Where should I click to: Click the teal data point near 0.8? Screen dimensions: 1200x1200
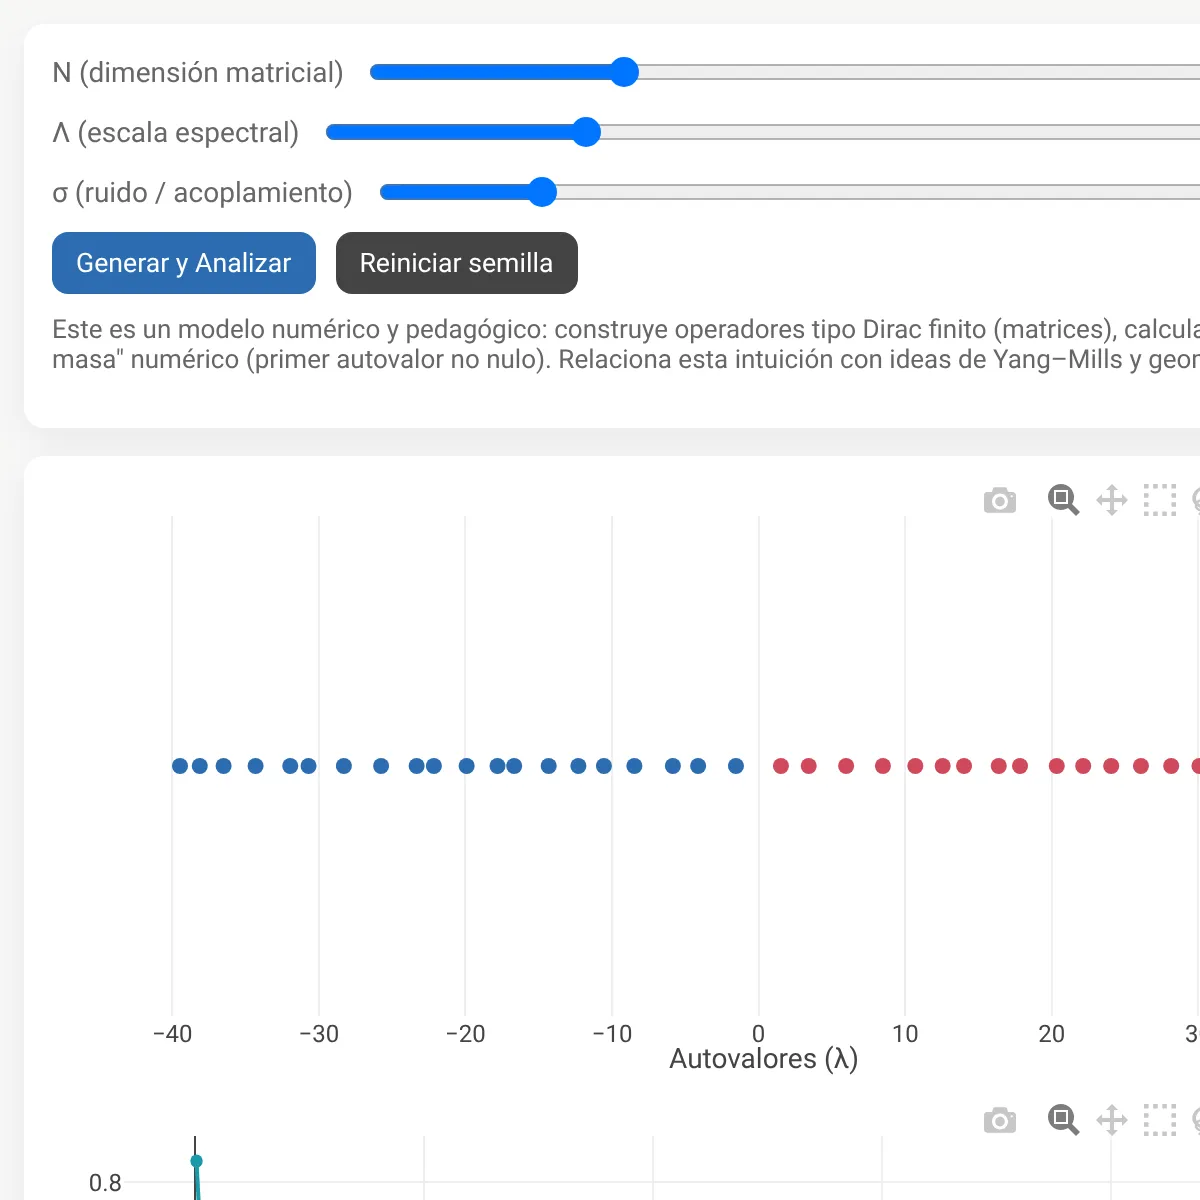coord(196,1161)
